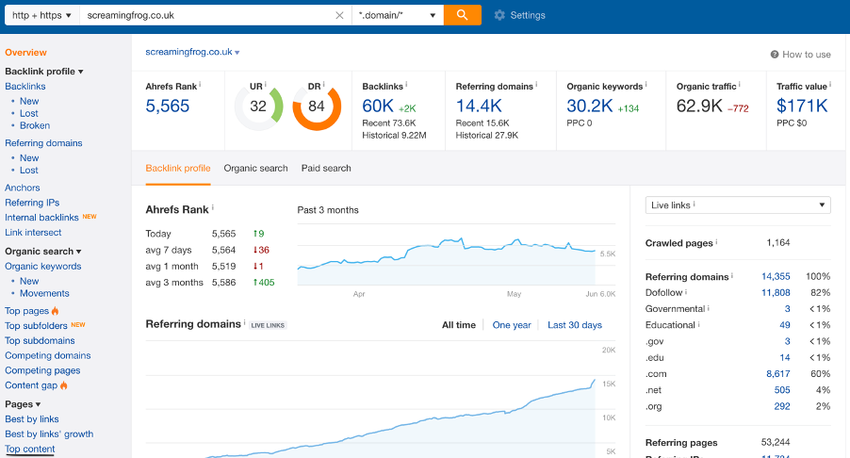Click the fire icon next to Top pages
850x458 pixels.
55,311
